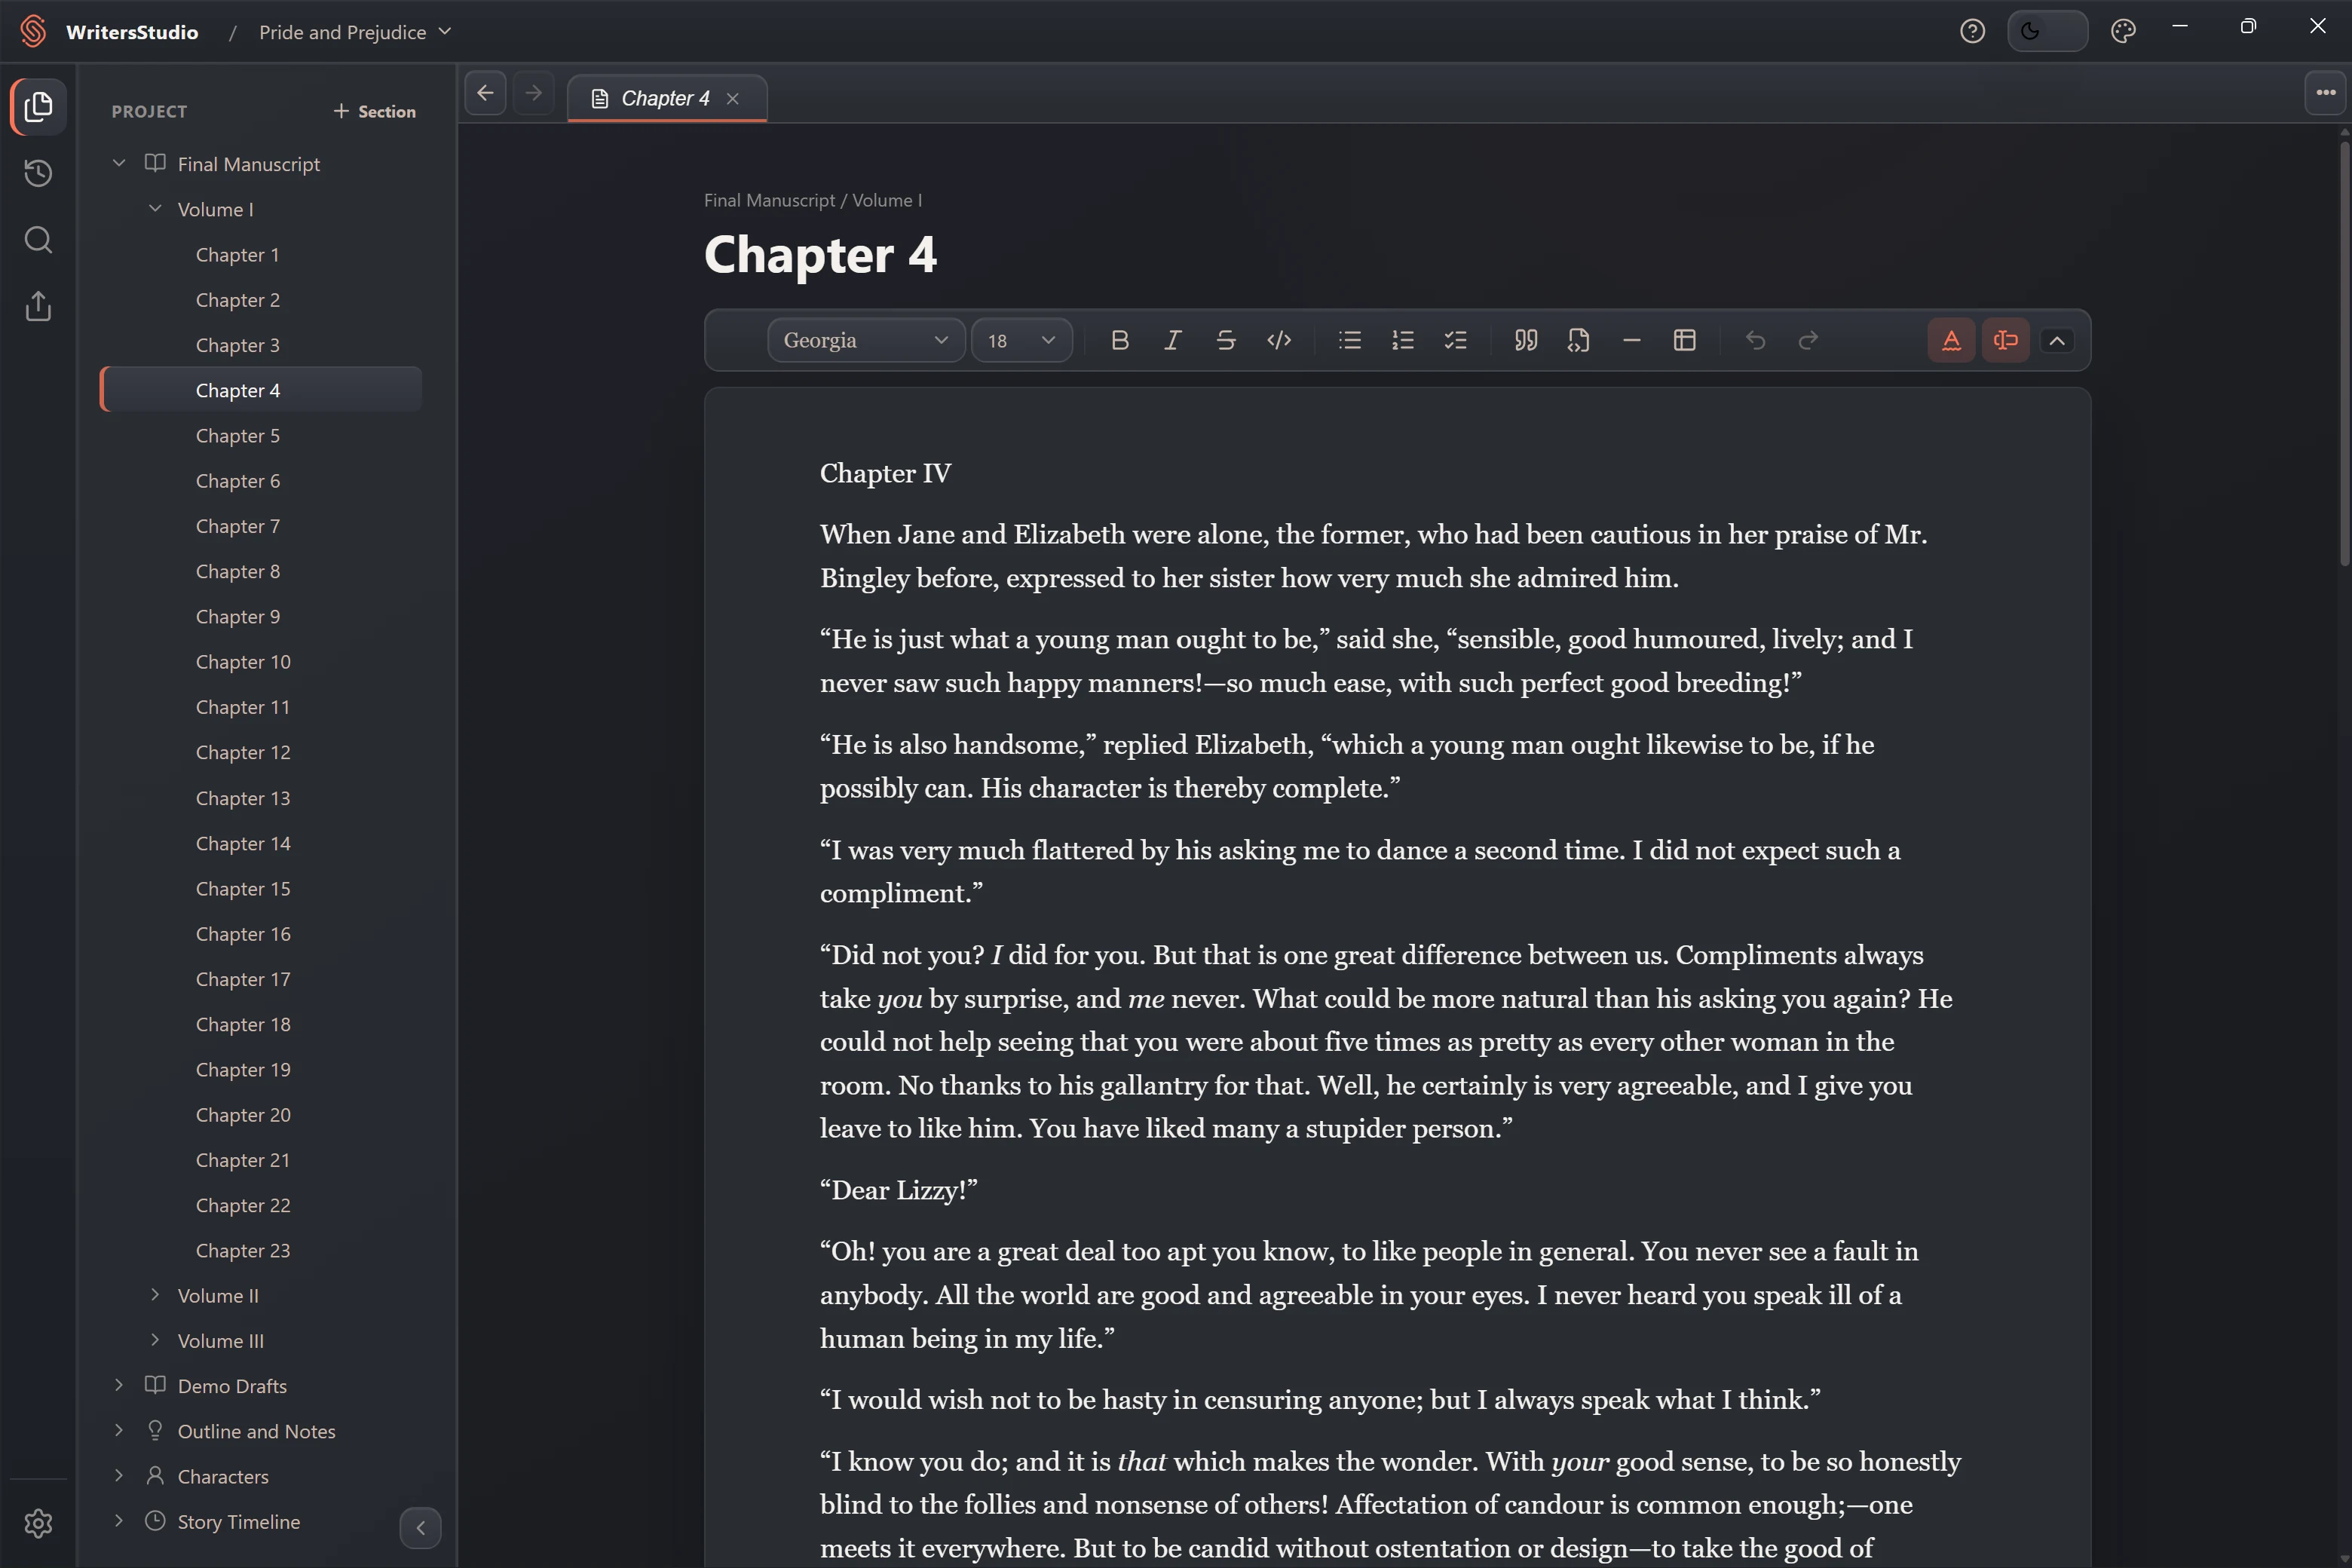Open settings gear in sidebar

point(38,1523)
